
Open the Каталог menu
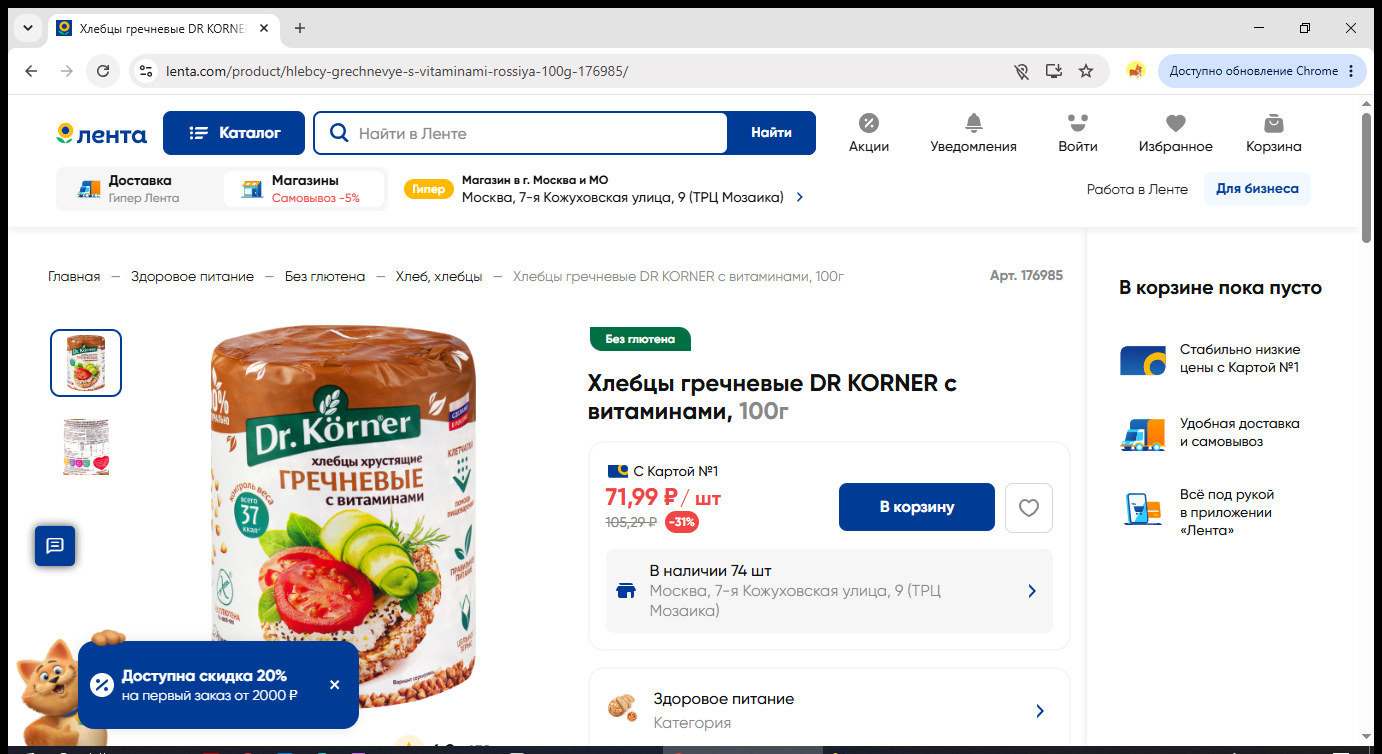(x=234, y=133)
